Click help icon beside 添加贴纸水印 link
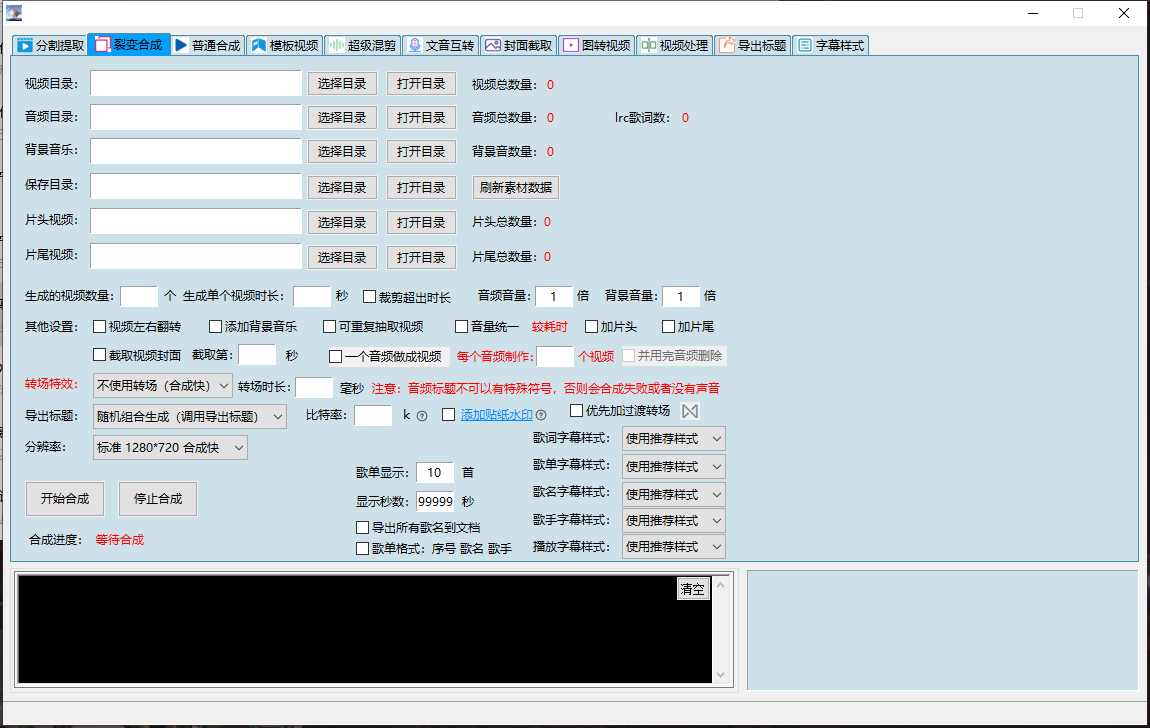Viewport: 1150px width, 728px height. tap(541, 416)
